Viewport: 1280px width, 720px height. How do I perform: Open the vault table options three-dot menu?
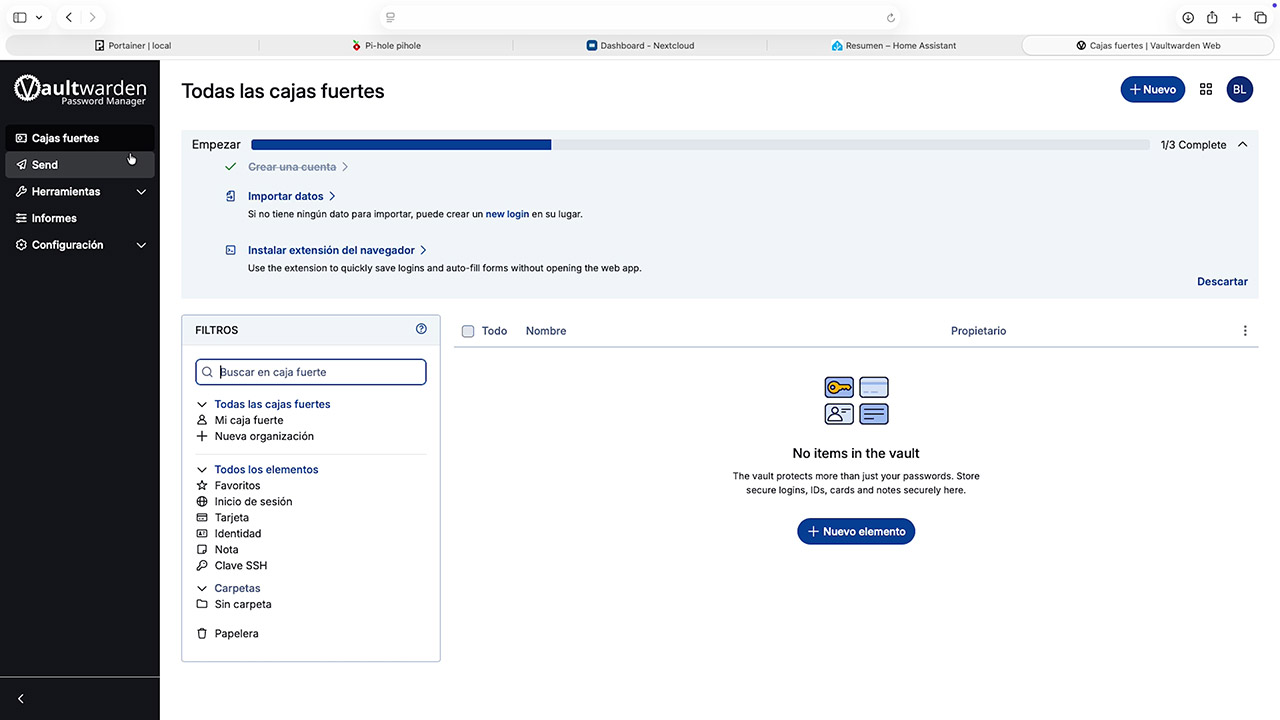click(1245, 330)
